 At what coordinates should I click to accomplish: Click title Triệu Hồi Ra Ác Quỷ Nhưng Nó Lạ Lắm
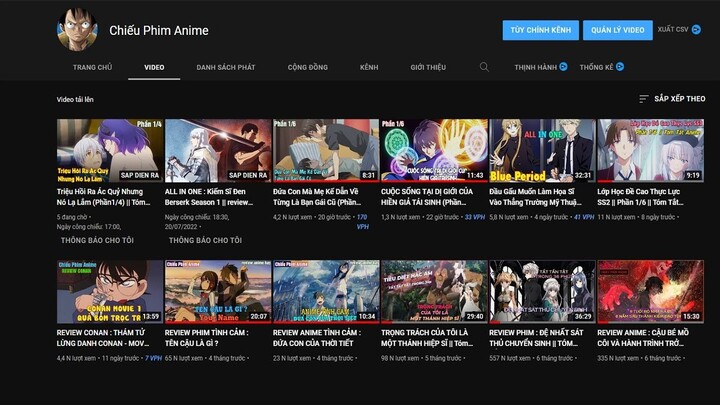point(103,197)
